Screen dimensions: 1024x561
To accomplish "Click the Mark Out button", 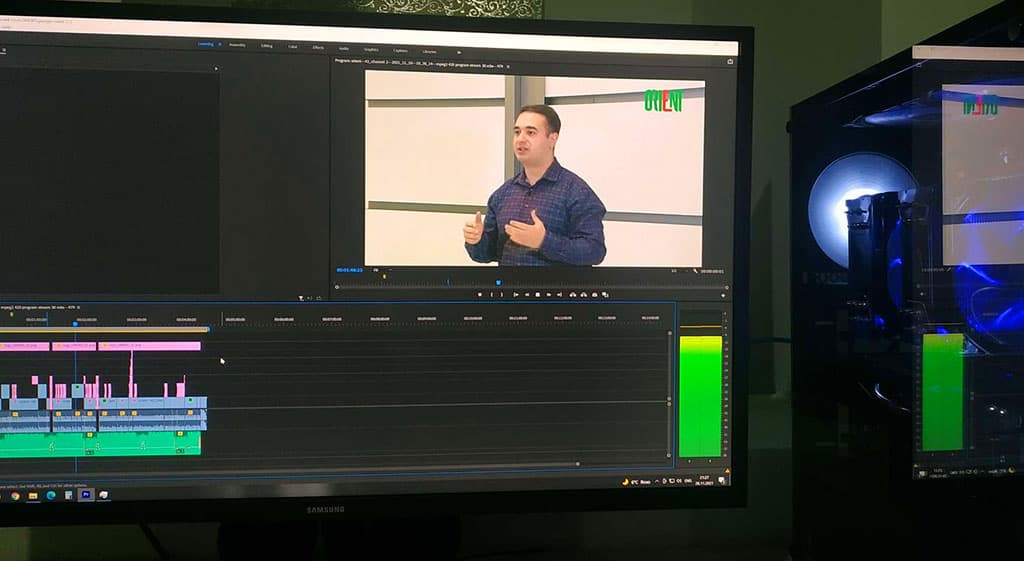I will coord(503,295).
